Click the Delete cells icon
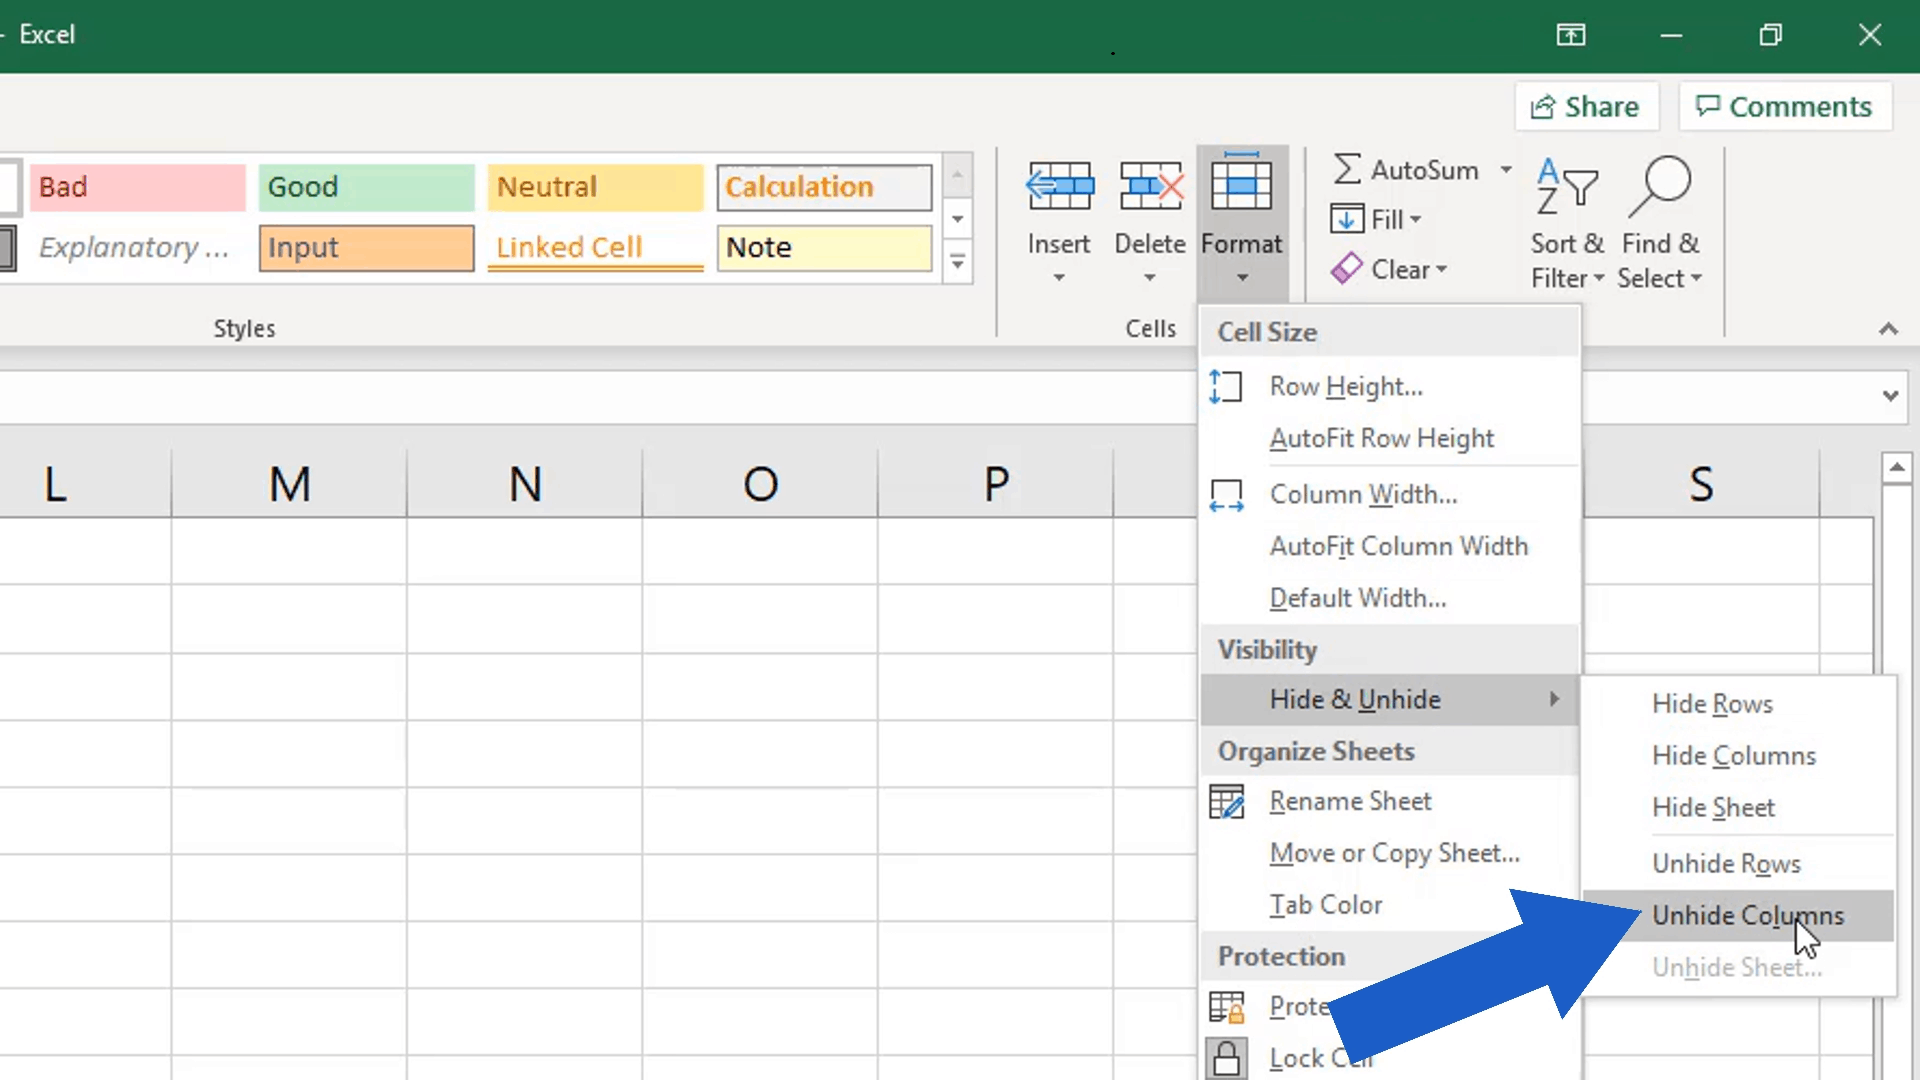 1150,187
